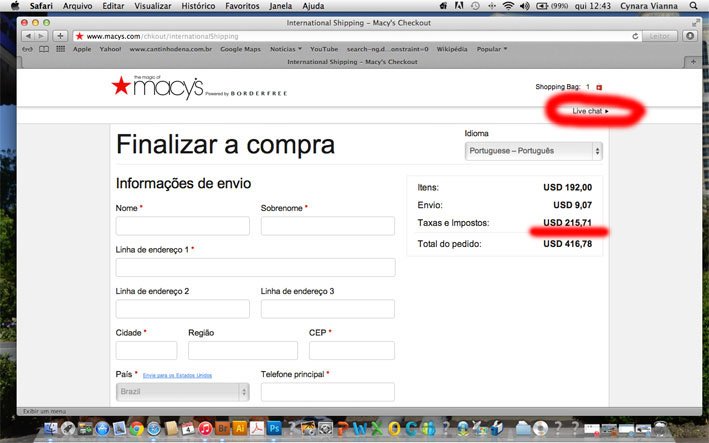Expand the Notícias bookmarks folder

pos(285,49)
